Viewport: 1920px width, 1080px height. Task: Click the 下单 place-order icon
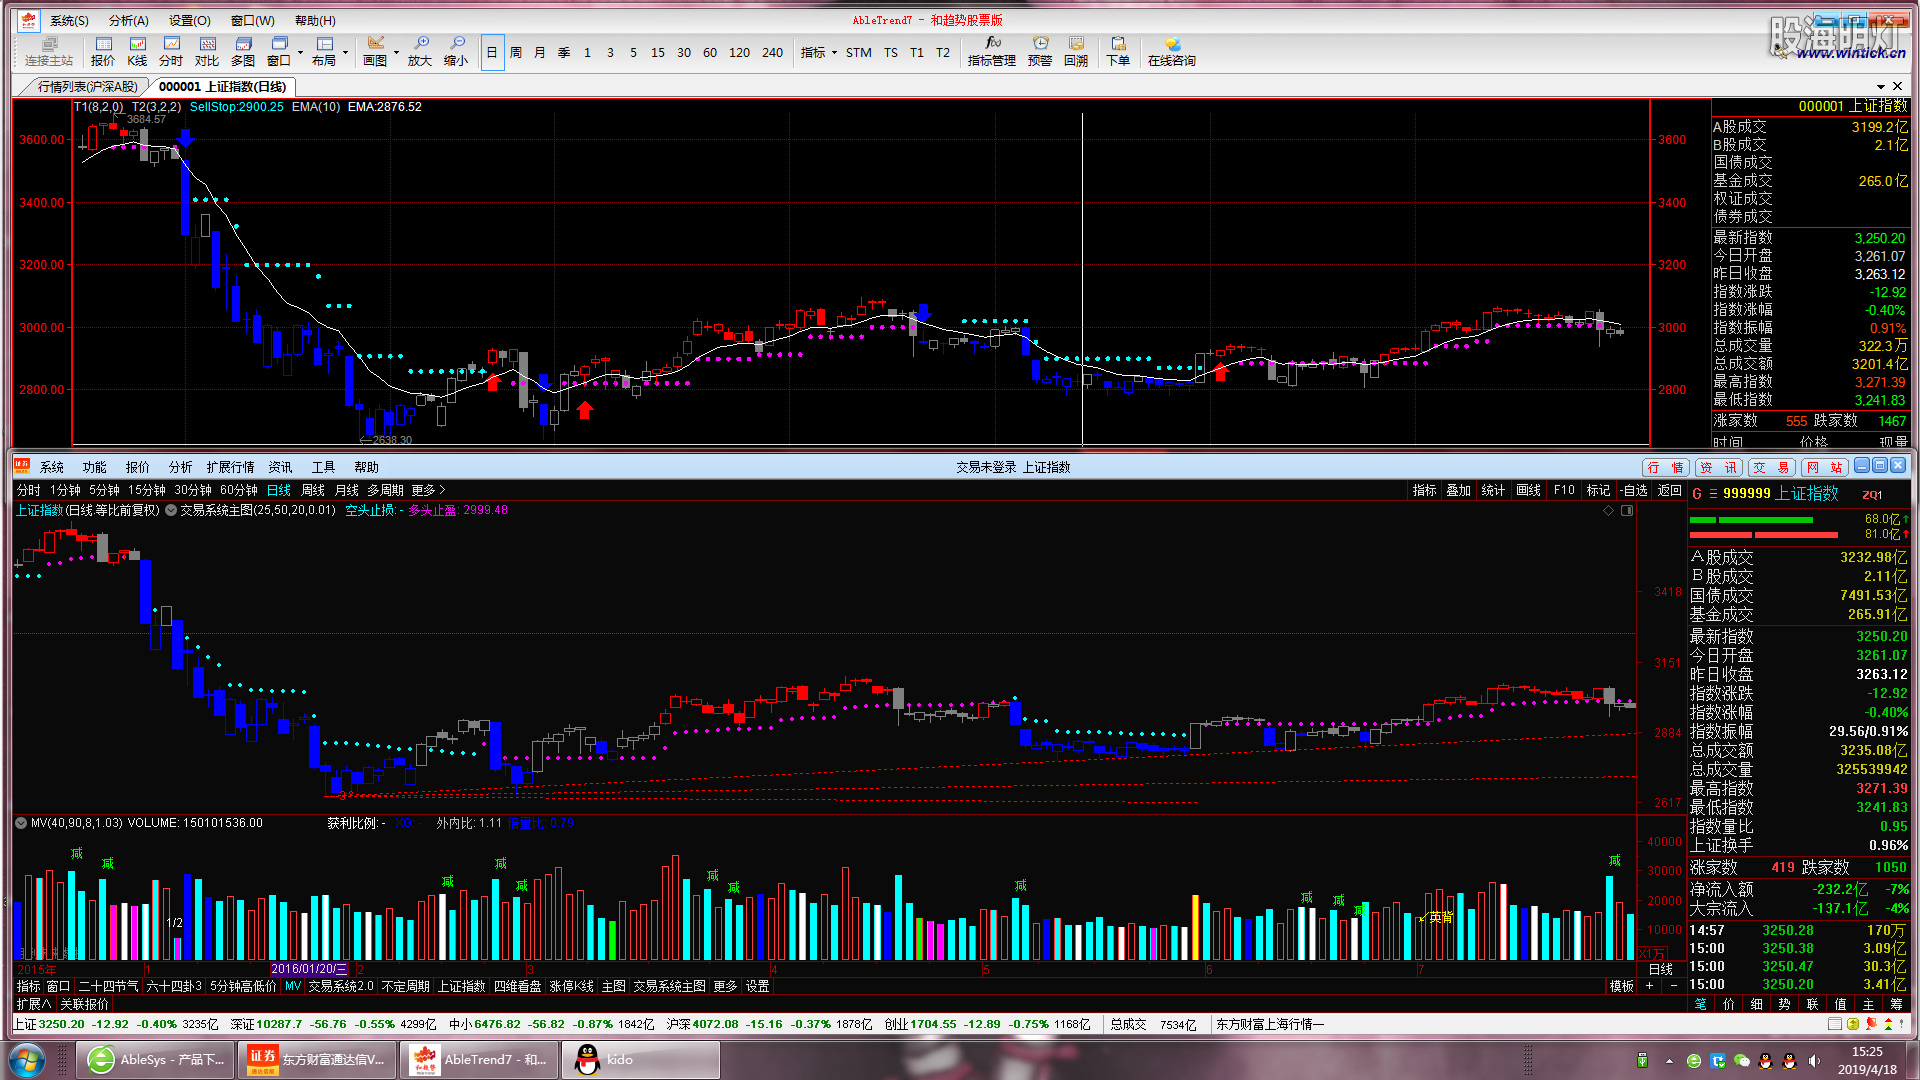tap(1118, 51)
